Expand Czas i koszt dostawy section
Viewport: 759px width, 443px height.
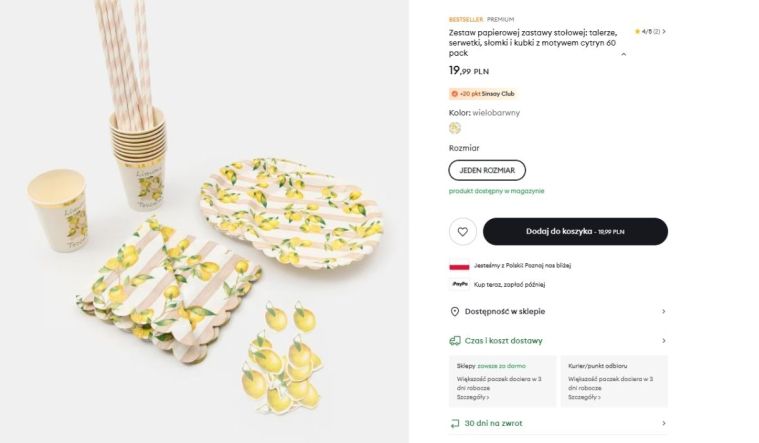coord(663,340)
